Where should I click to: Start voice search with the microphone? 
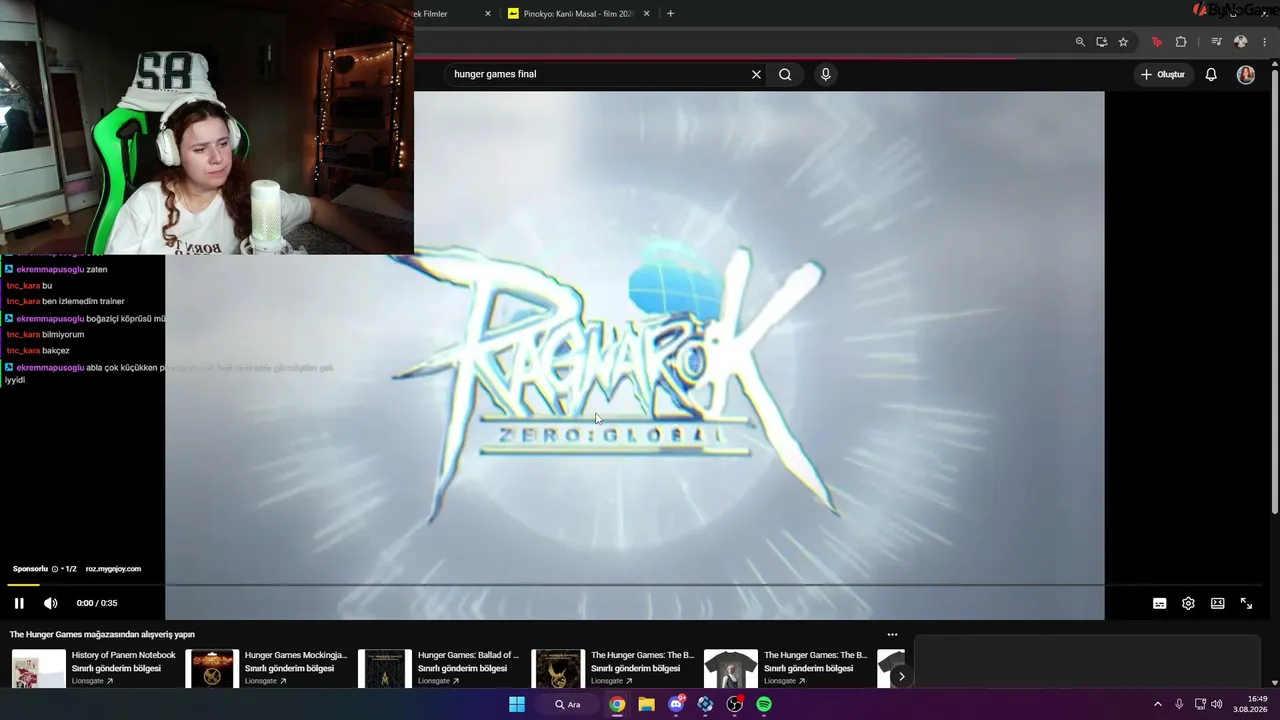tap(825, 74)
